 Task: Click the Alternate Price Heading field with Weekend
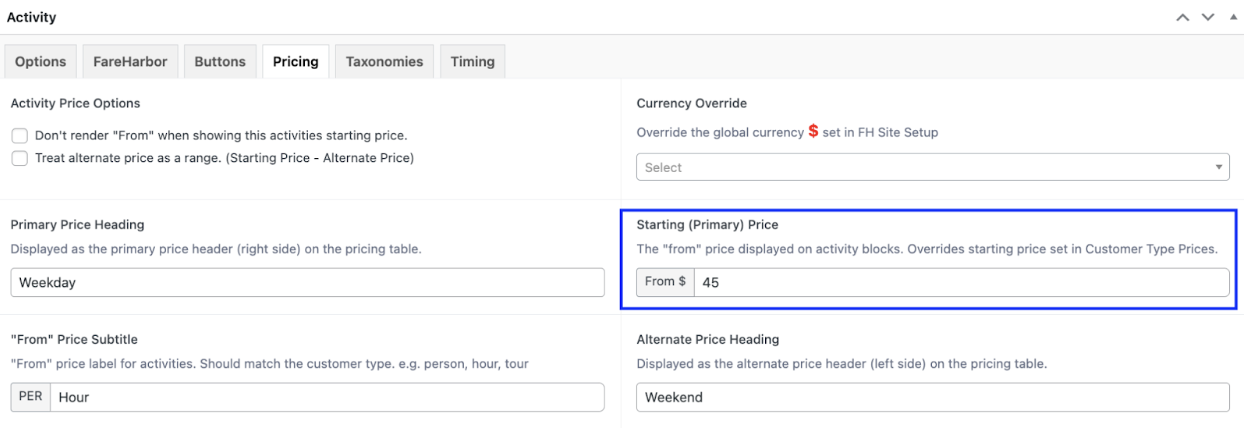click(x=933, y=397)
